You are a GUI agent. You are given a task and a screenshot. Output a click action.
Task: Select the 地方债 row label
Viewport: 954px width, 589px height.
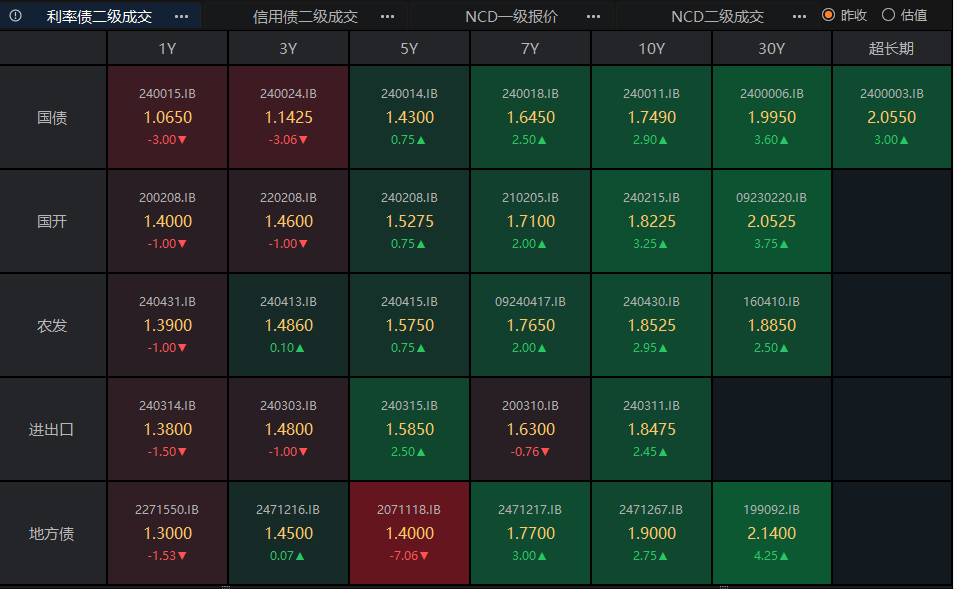52,533
